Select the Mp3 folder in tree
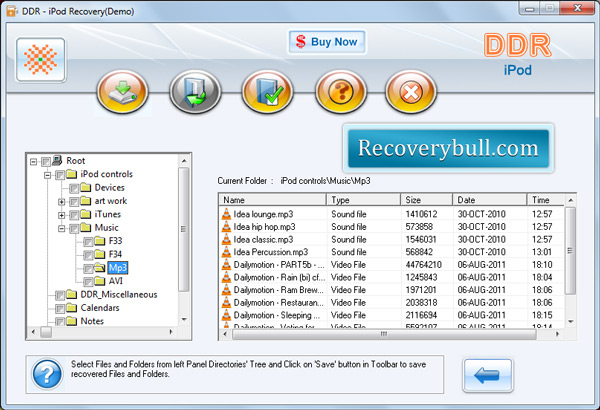 pos(117,268)
